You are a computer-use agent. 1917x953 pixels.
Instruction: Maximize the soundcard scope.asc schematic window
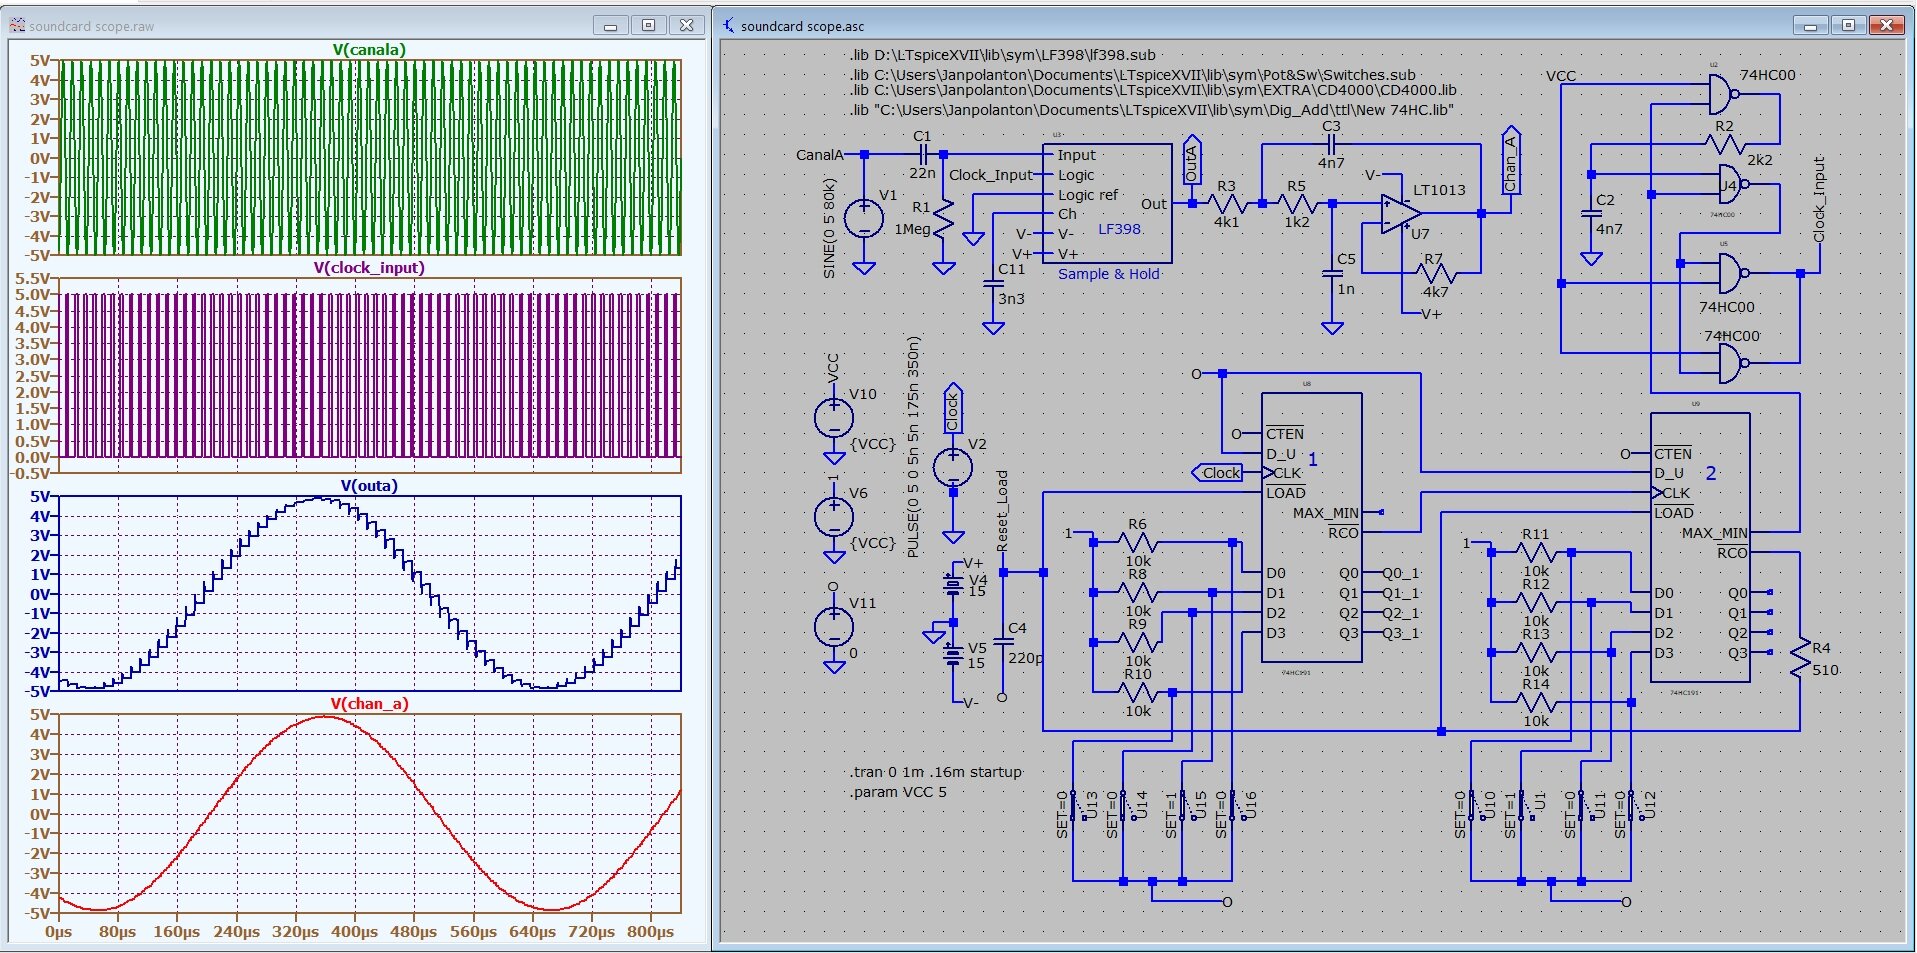[1848, 25]
